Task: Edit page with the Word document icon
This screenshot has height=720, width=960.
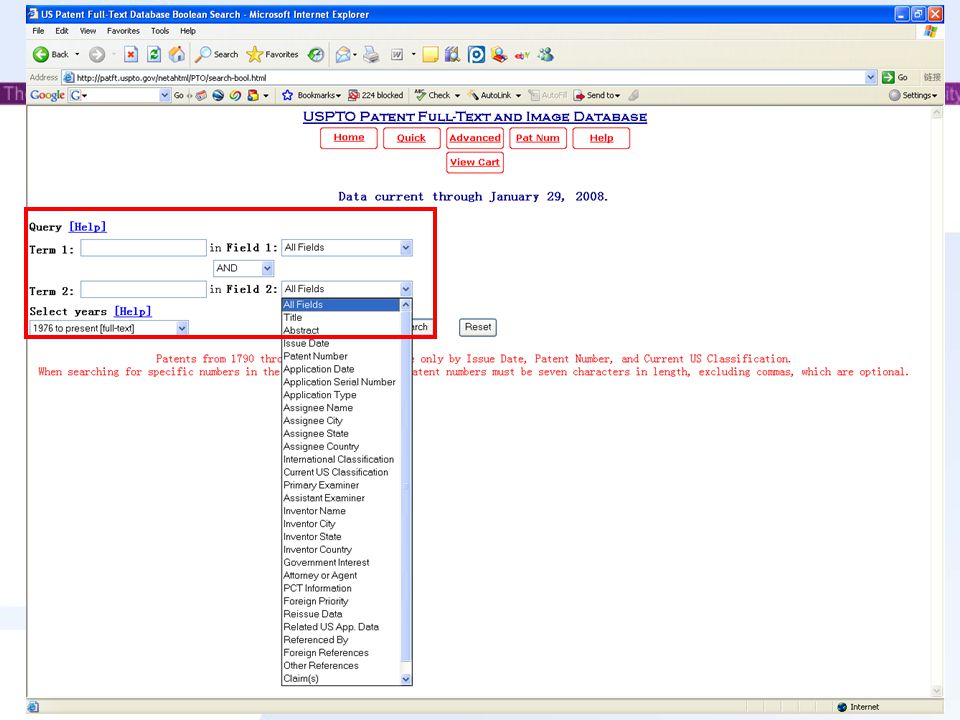Action: pyautogui.click(x=397, y=54)
